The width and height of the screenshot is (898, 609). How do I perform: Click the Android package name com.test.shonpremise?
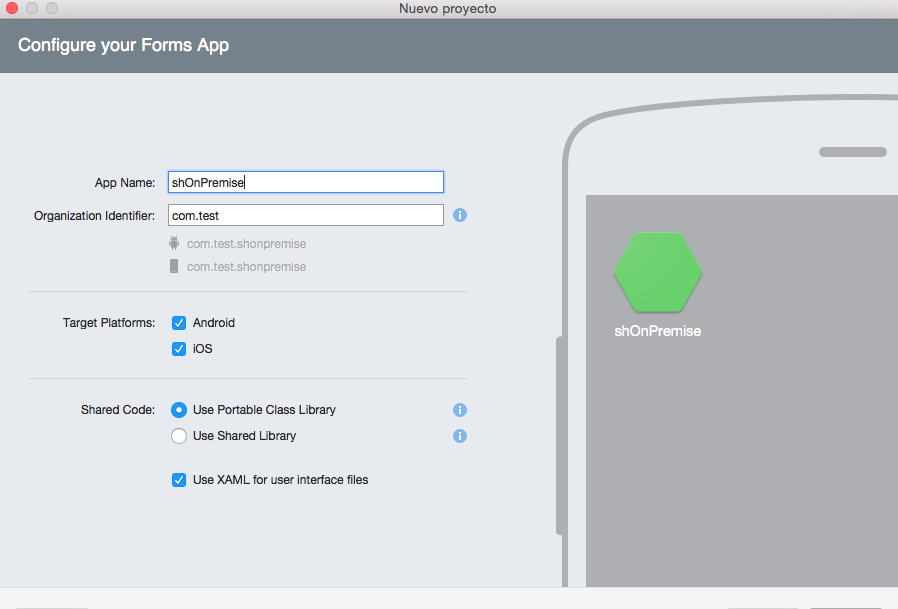click(x=246, y=244)
